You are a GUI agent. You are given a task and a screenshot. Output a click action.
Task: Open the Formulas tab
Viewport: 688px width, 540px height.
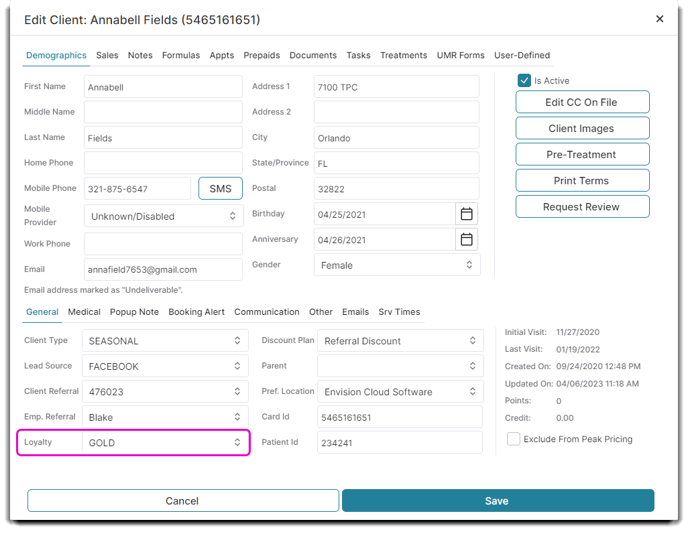click(181, 55)
